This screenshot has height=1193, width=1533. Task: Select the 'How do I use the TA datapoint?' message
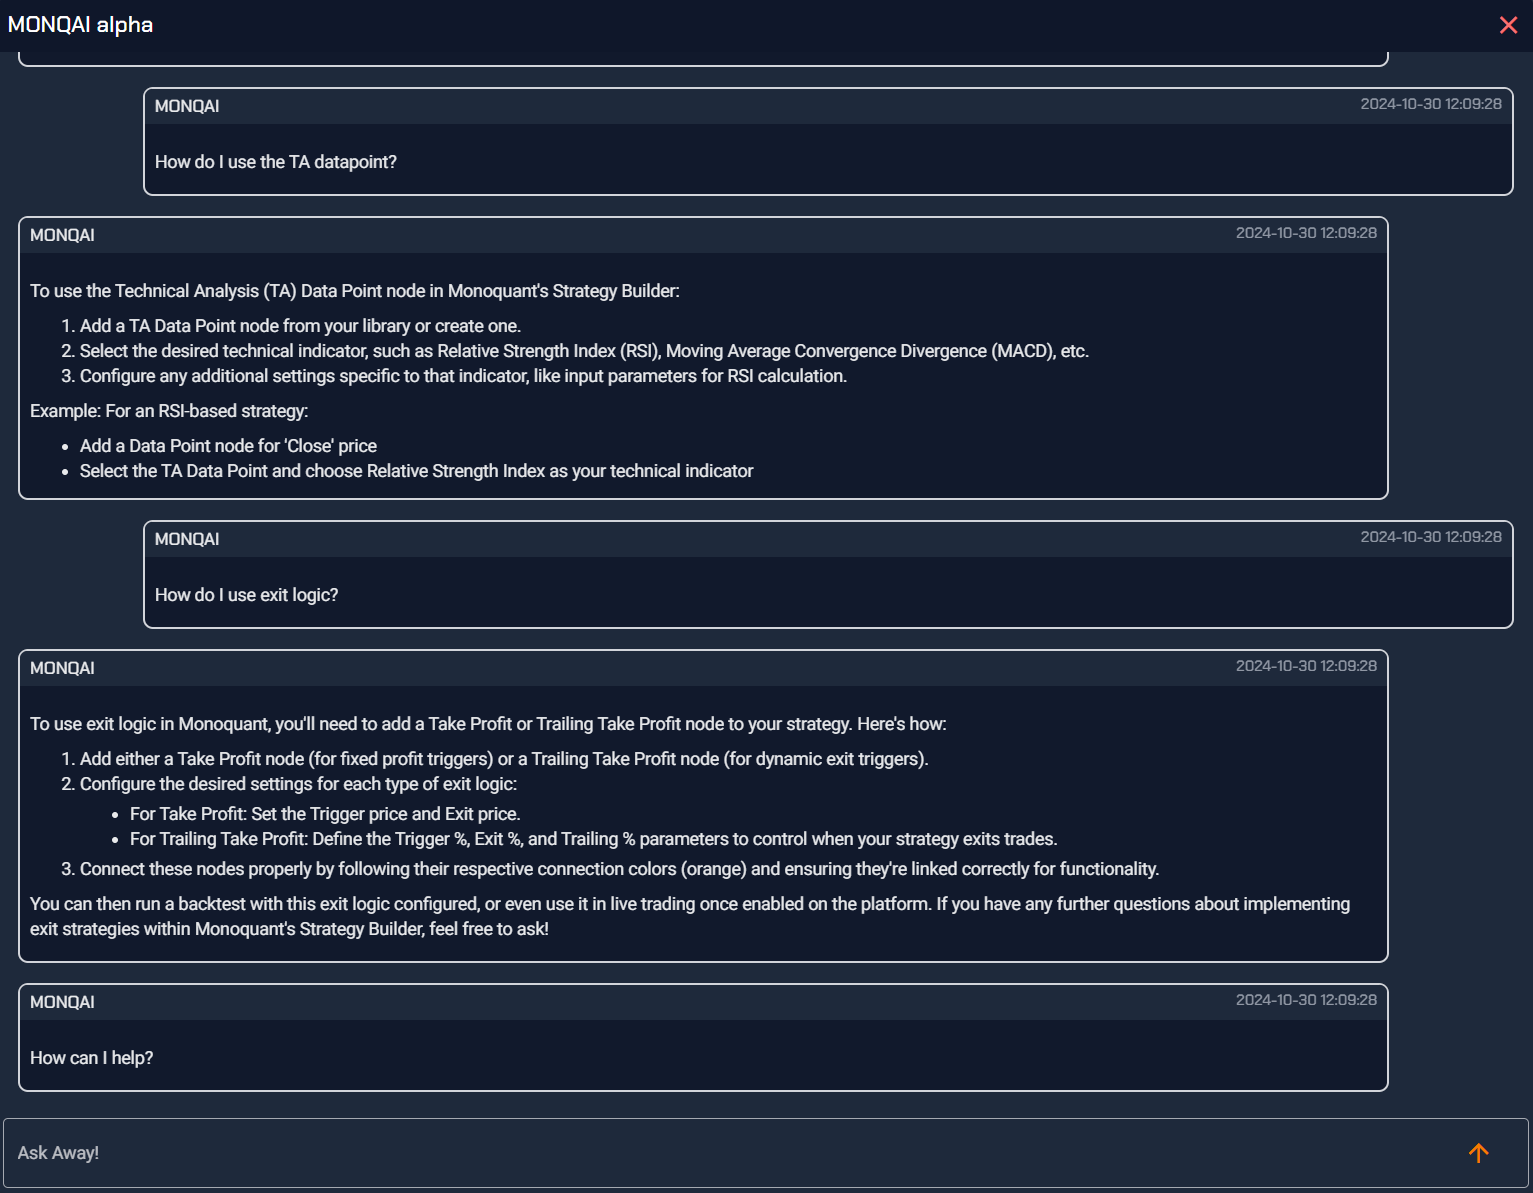(276, 162)
